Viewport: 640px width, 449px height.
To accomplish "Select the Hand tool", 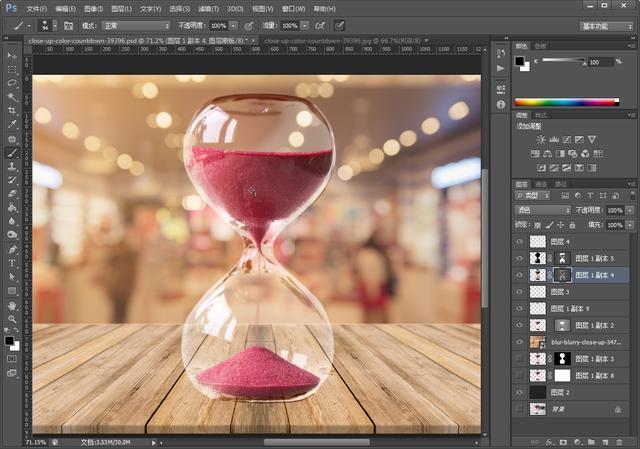I will click(12, 306).
